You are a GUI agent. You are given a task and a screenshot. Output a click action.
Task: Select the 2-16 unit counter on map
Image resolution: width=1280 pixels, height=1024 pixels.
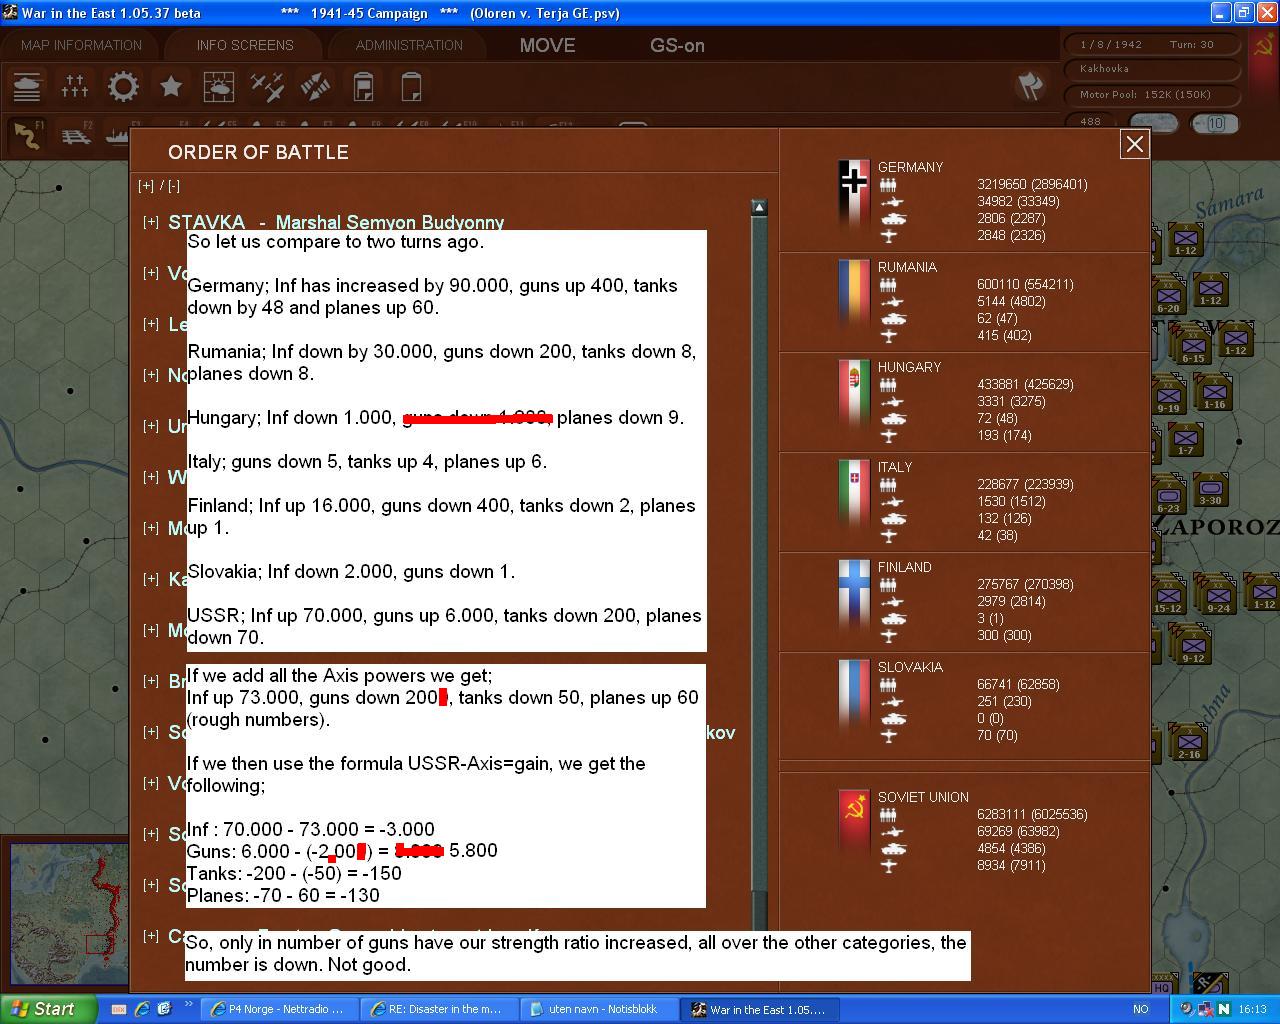pyautogui.click(x=1189, y=743)
